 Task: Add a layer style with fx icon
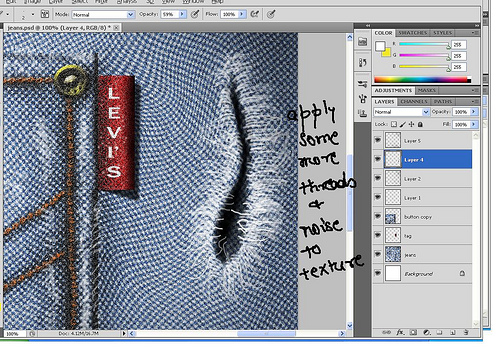tap(400, 332)
